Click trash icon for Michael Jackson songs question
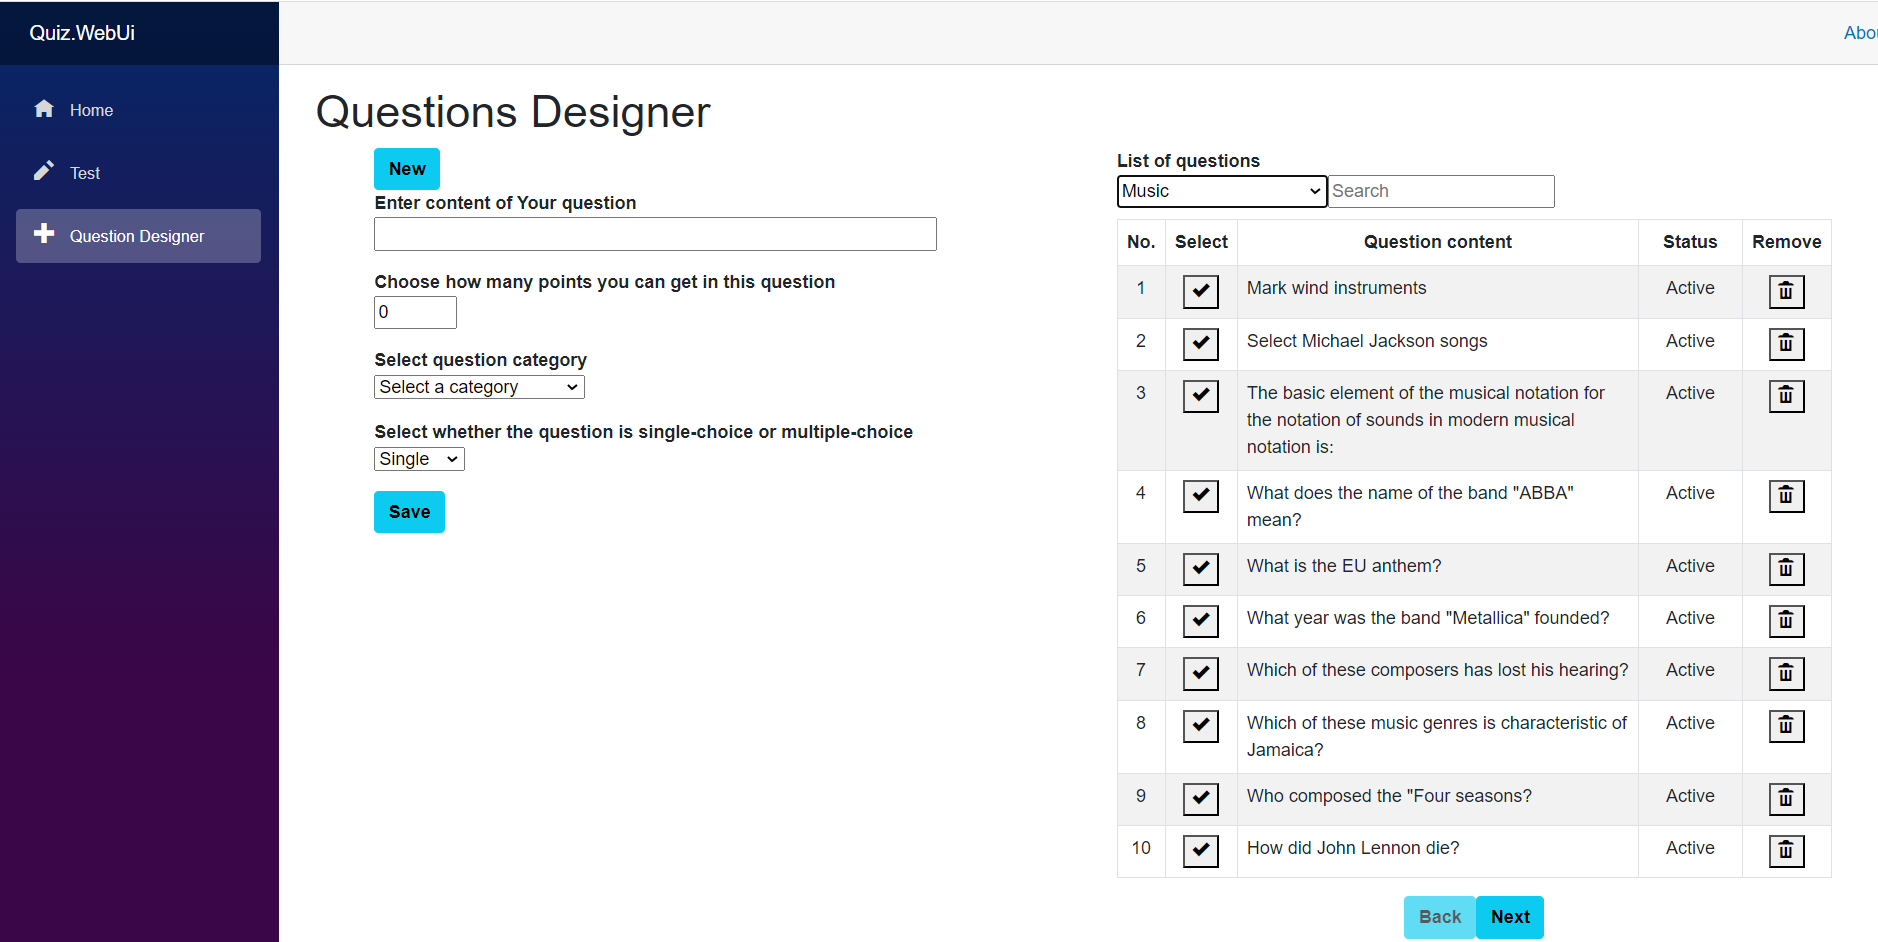Viewport: 1878px width, 942px height. pos(1786,344)
